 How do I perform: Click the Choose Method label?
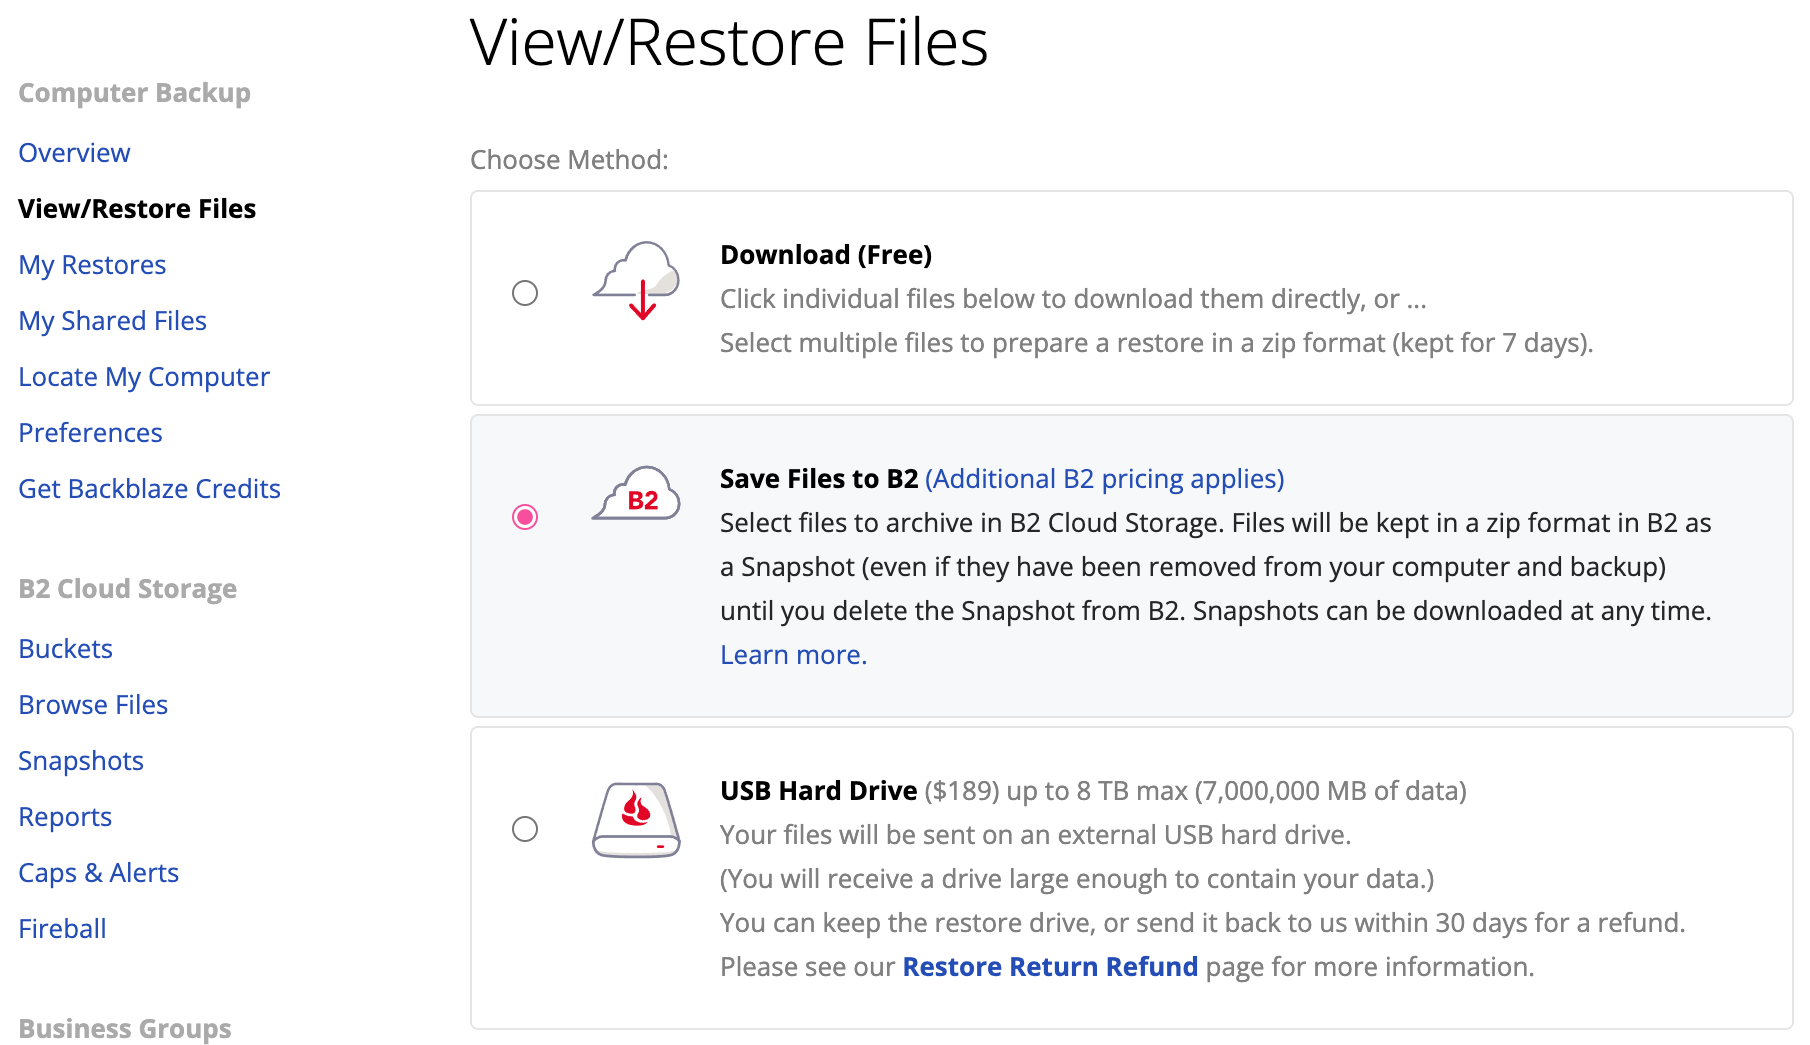point(569,160)
